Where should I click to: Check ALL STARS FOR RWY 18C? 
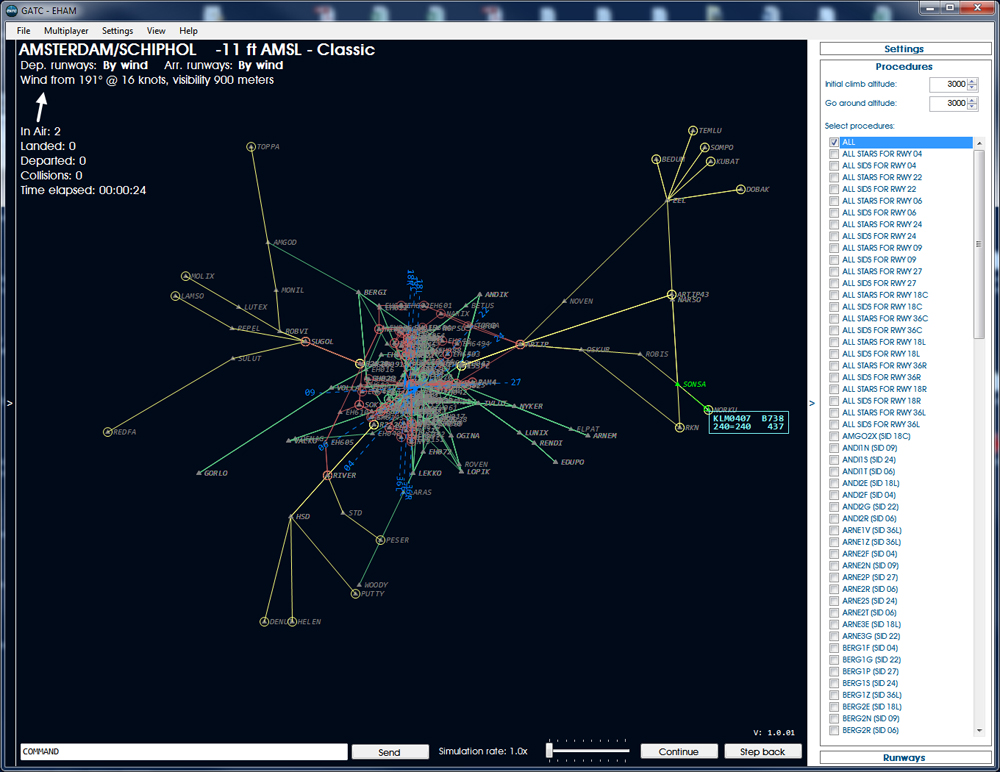[x=834, y=295]
